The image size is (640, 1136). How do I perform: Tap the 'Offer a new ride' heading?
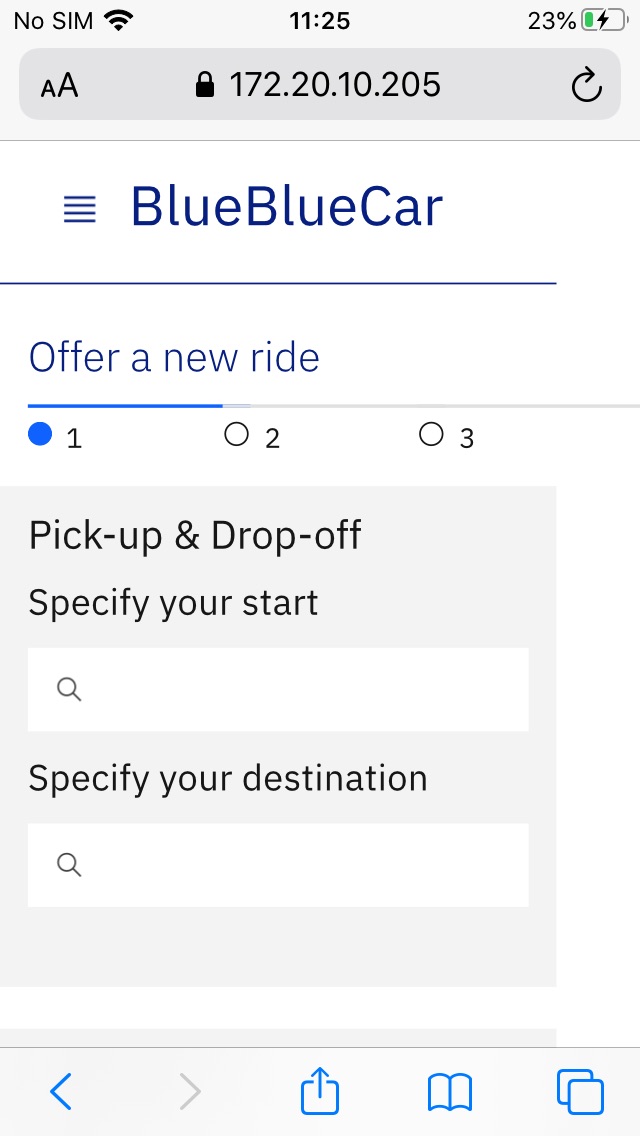(x=174, y=357)
